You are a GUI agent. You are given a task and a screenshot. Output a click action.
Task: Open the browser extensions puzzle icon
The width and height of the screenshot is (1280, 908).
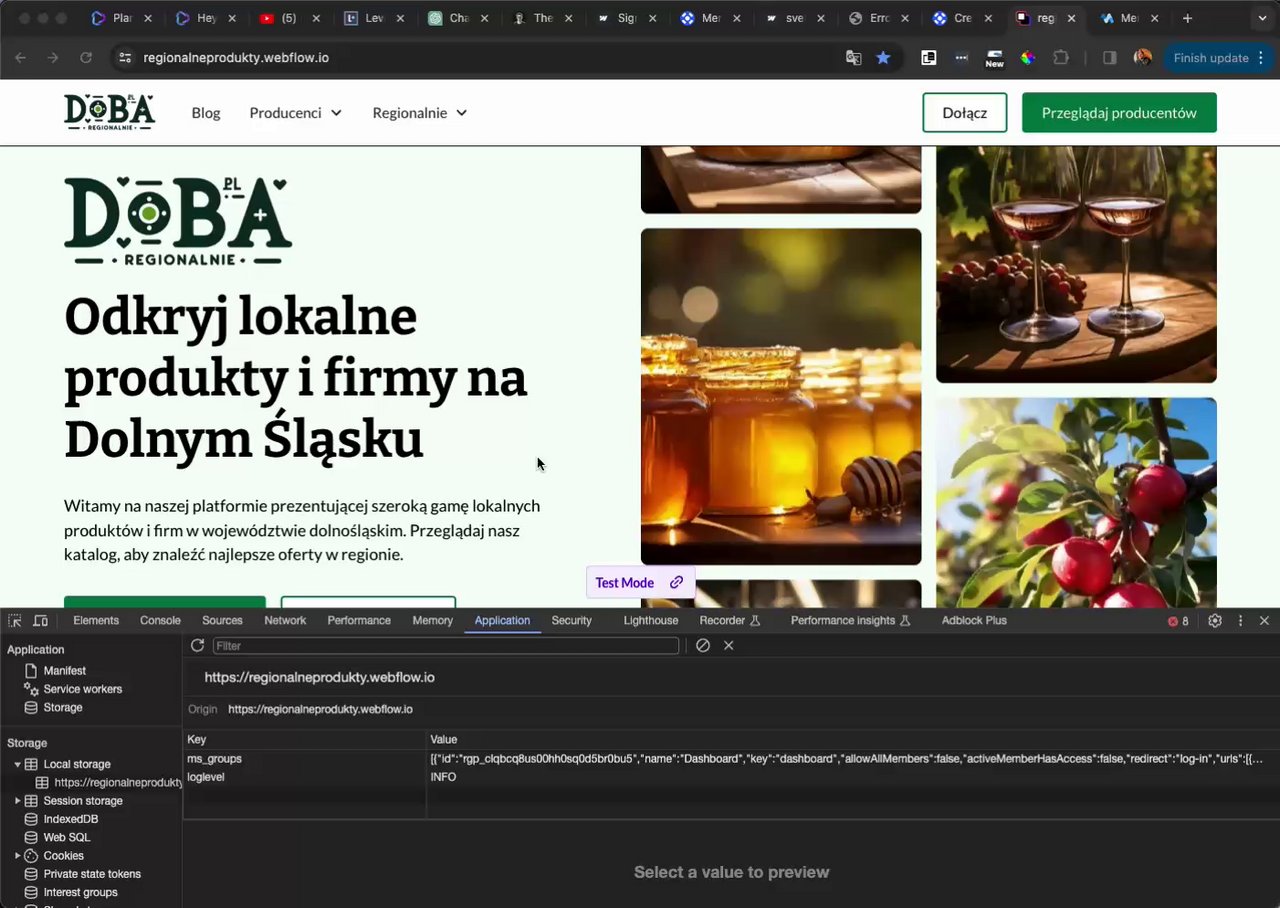point(1061,58)
